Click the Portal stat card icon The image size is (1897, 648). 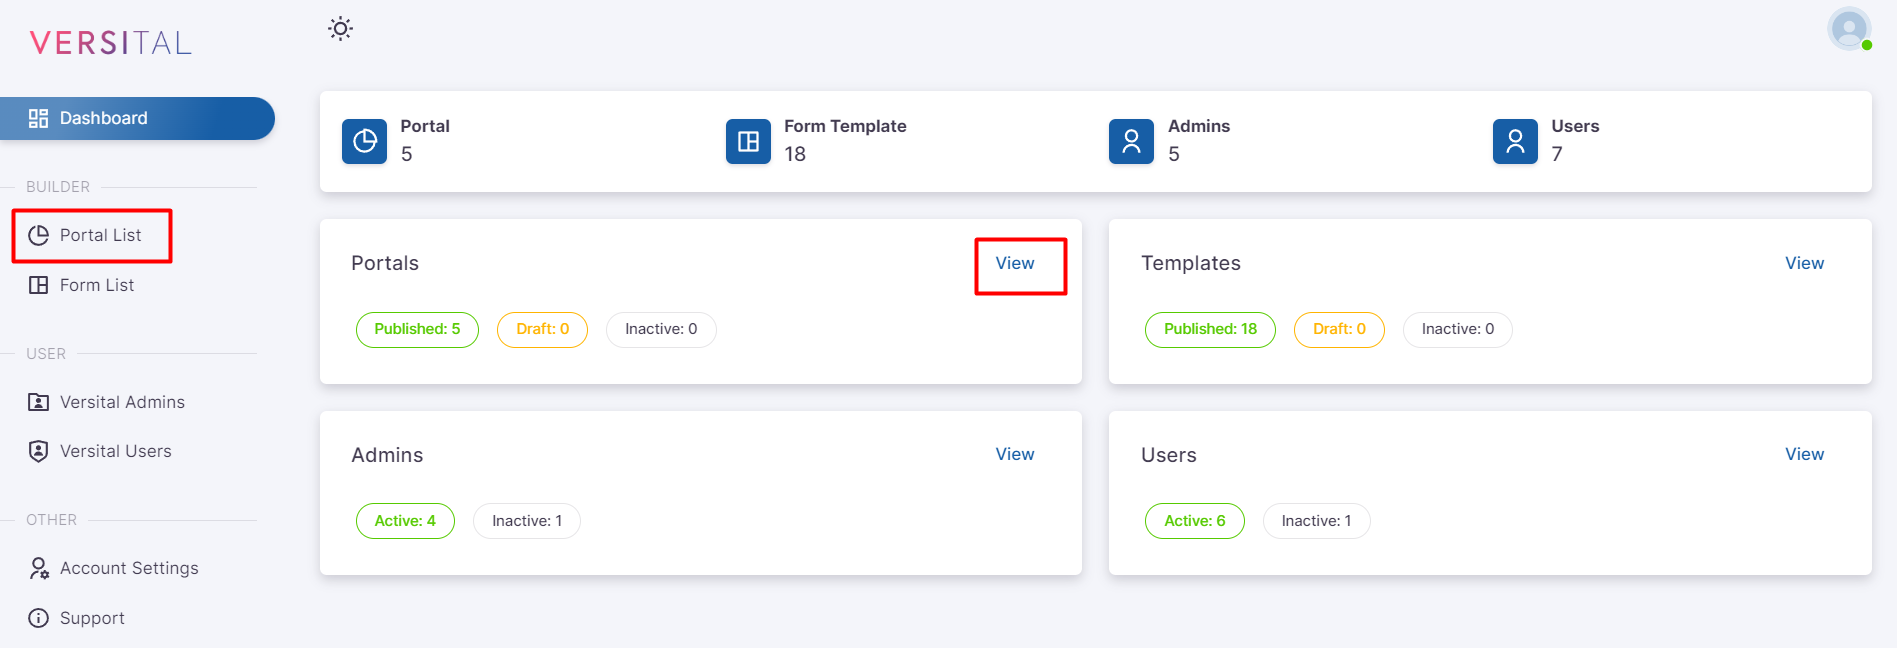click(364, 141)
